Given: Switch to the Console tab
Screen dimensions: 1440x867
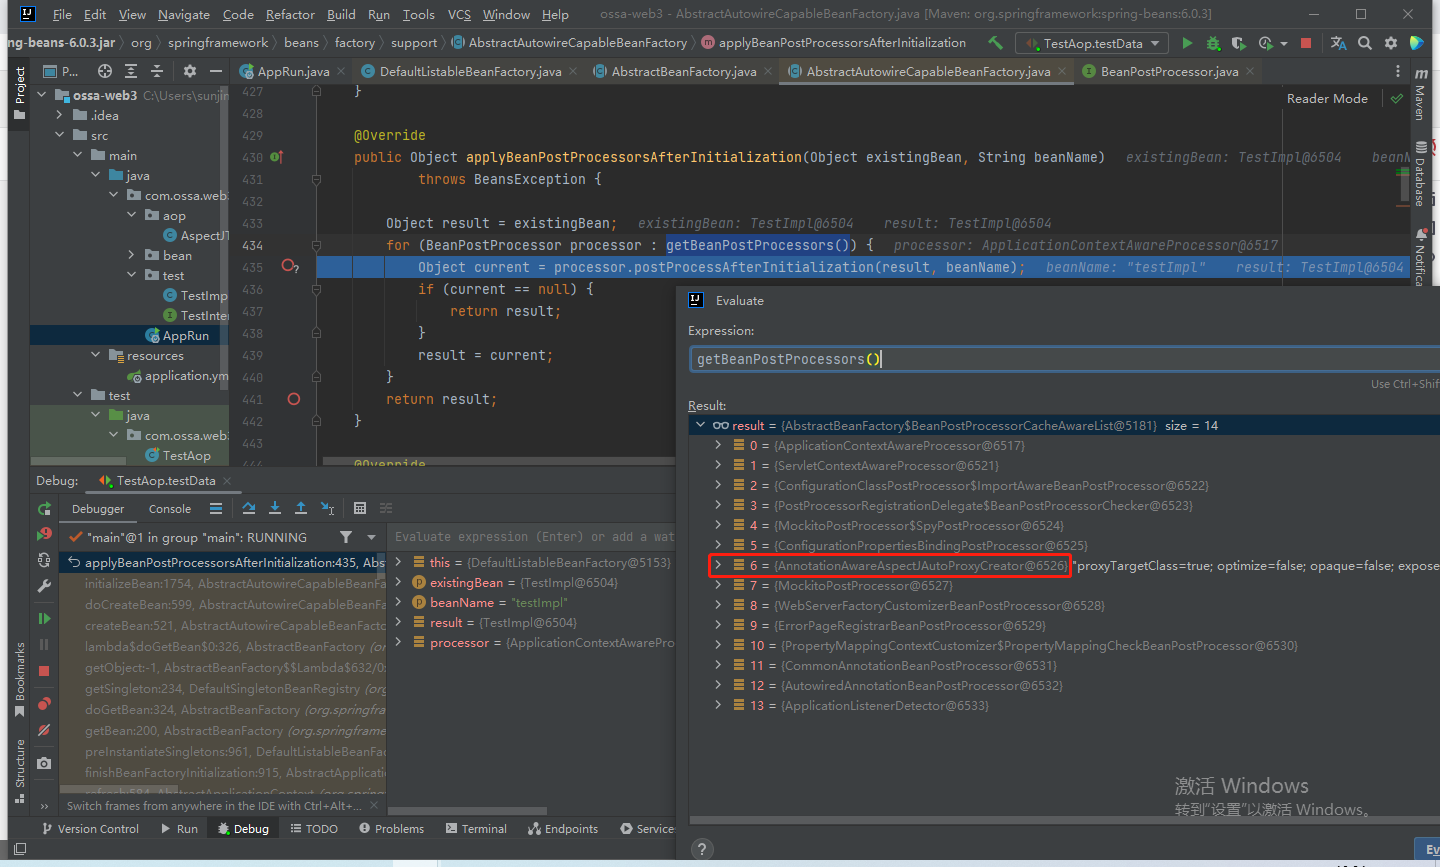Looking at the screenshot, I should coord(170,508).
